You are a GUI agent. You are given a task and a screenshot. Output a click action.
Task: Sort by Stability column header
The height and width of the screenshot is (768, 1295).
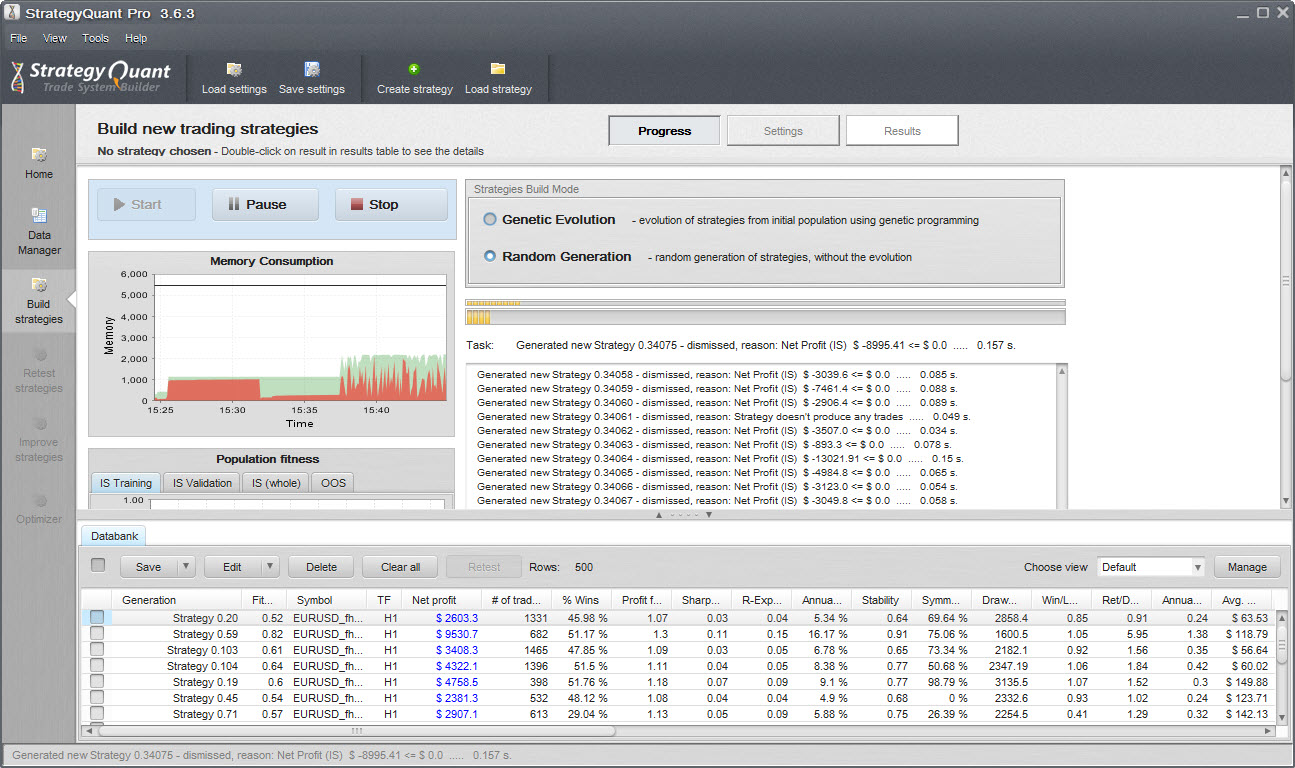pyautogui.click(x=880, y=600)
